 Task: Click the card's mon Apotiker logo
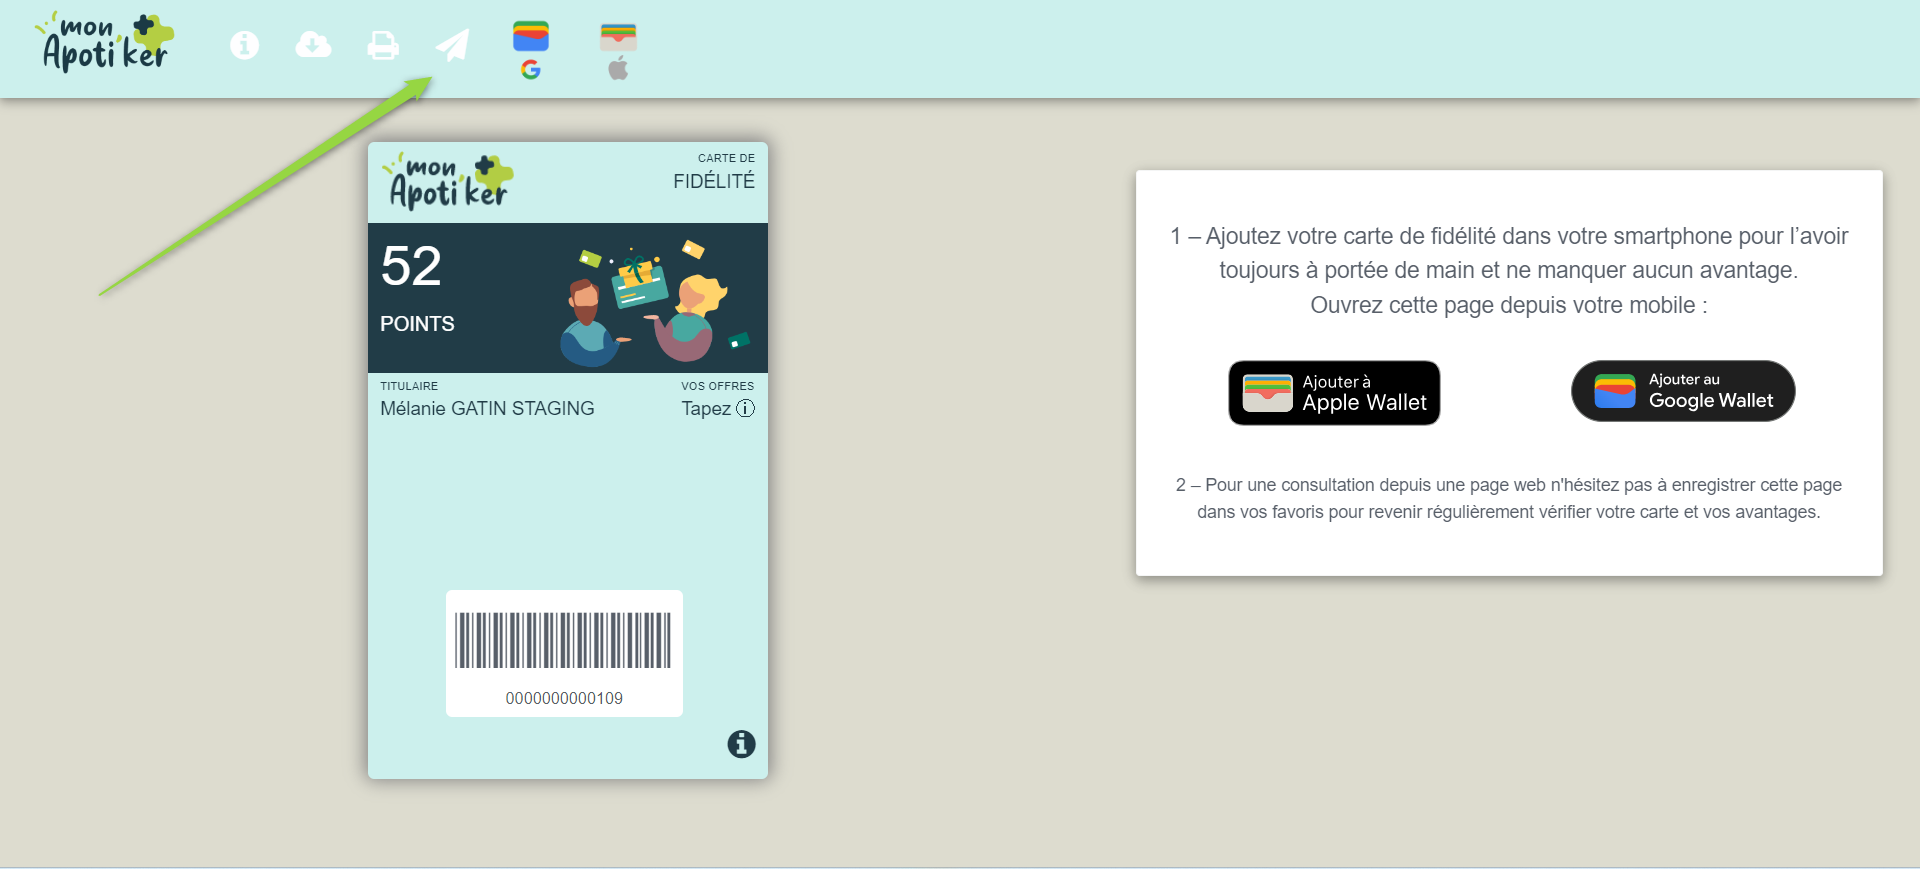coord(449,181)
